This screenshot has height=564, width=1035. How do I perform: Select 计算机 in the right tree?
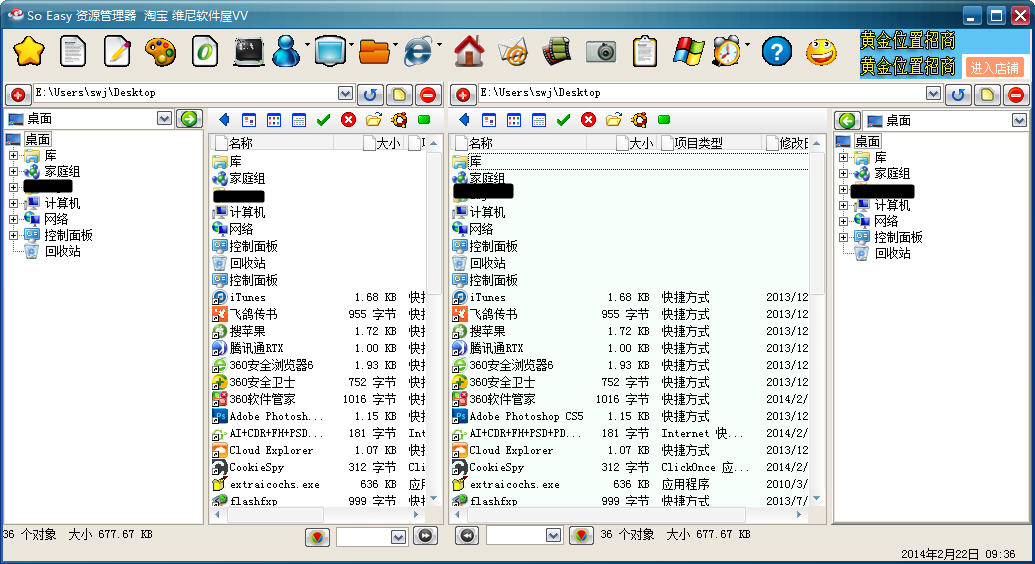click(892, 205)
